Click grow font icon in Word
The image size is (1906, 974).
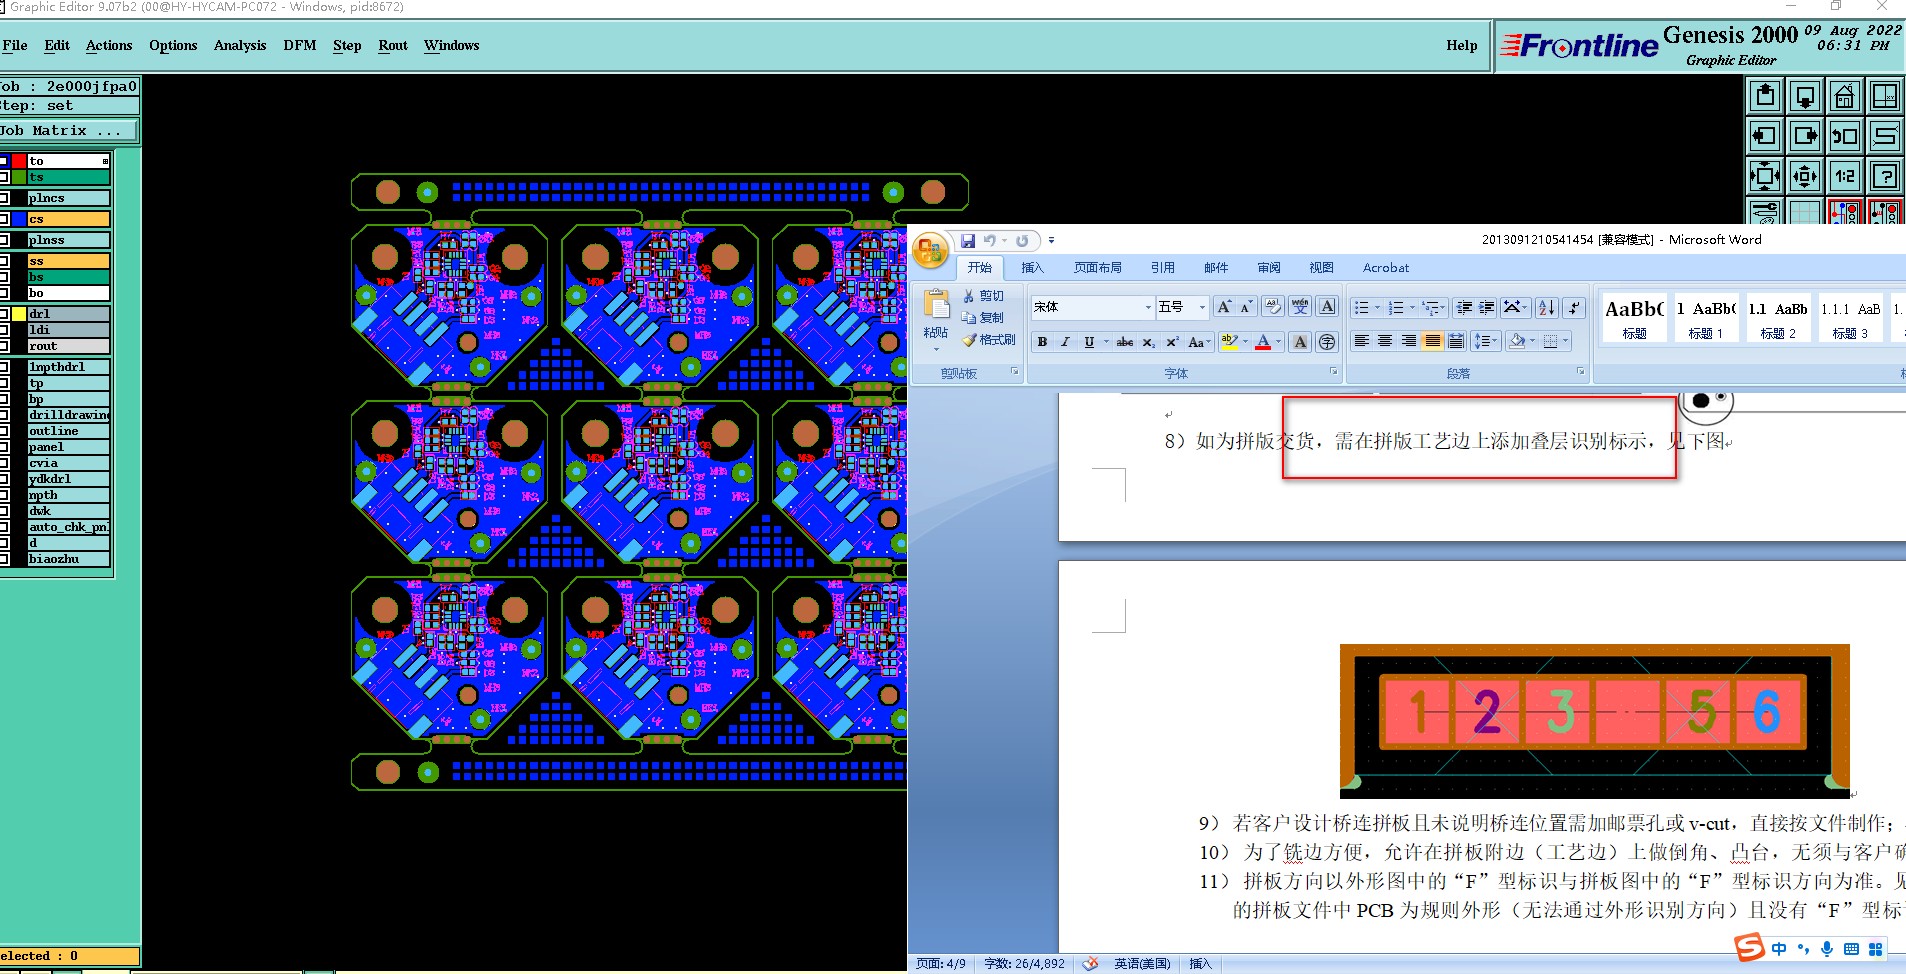point(1224,307)
